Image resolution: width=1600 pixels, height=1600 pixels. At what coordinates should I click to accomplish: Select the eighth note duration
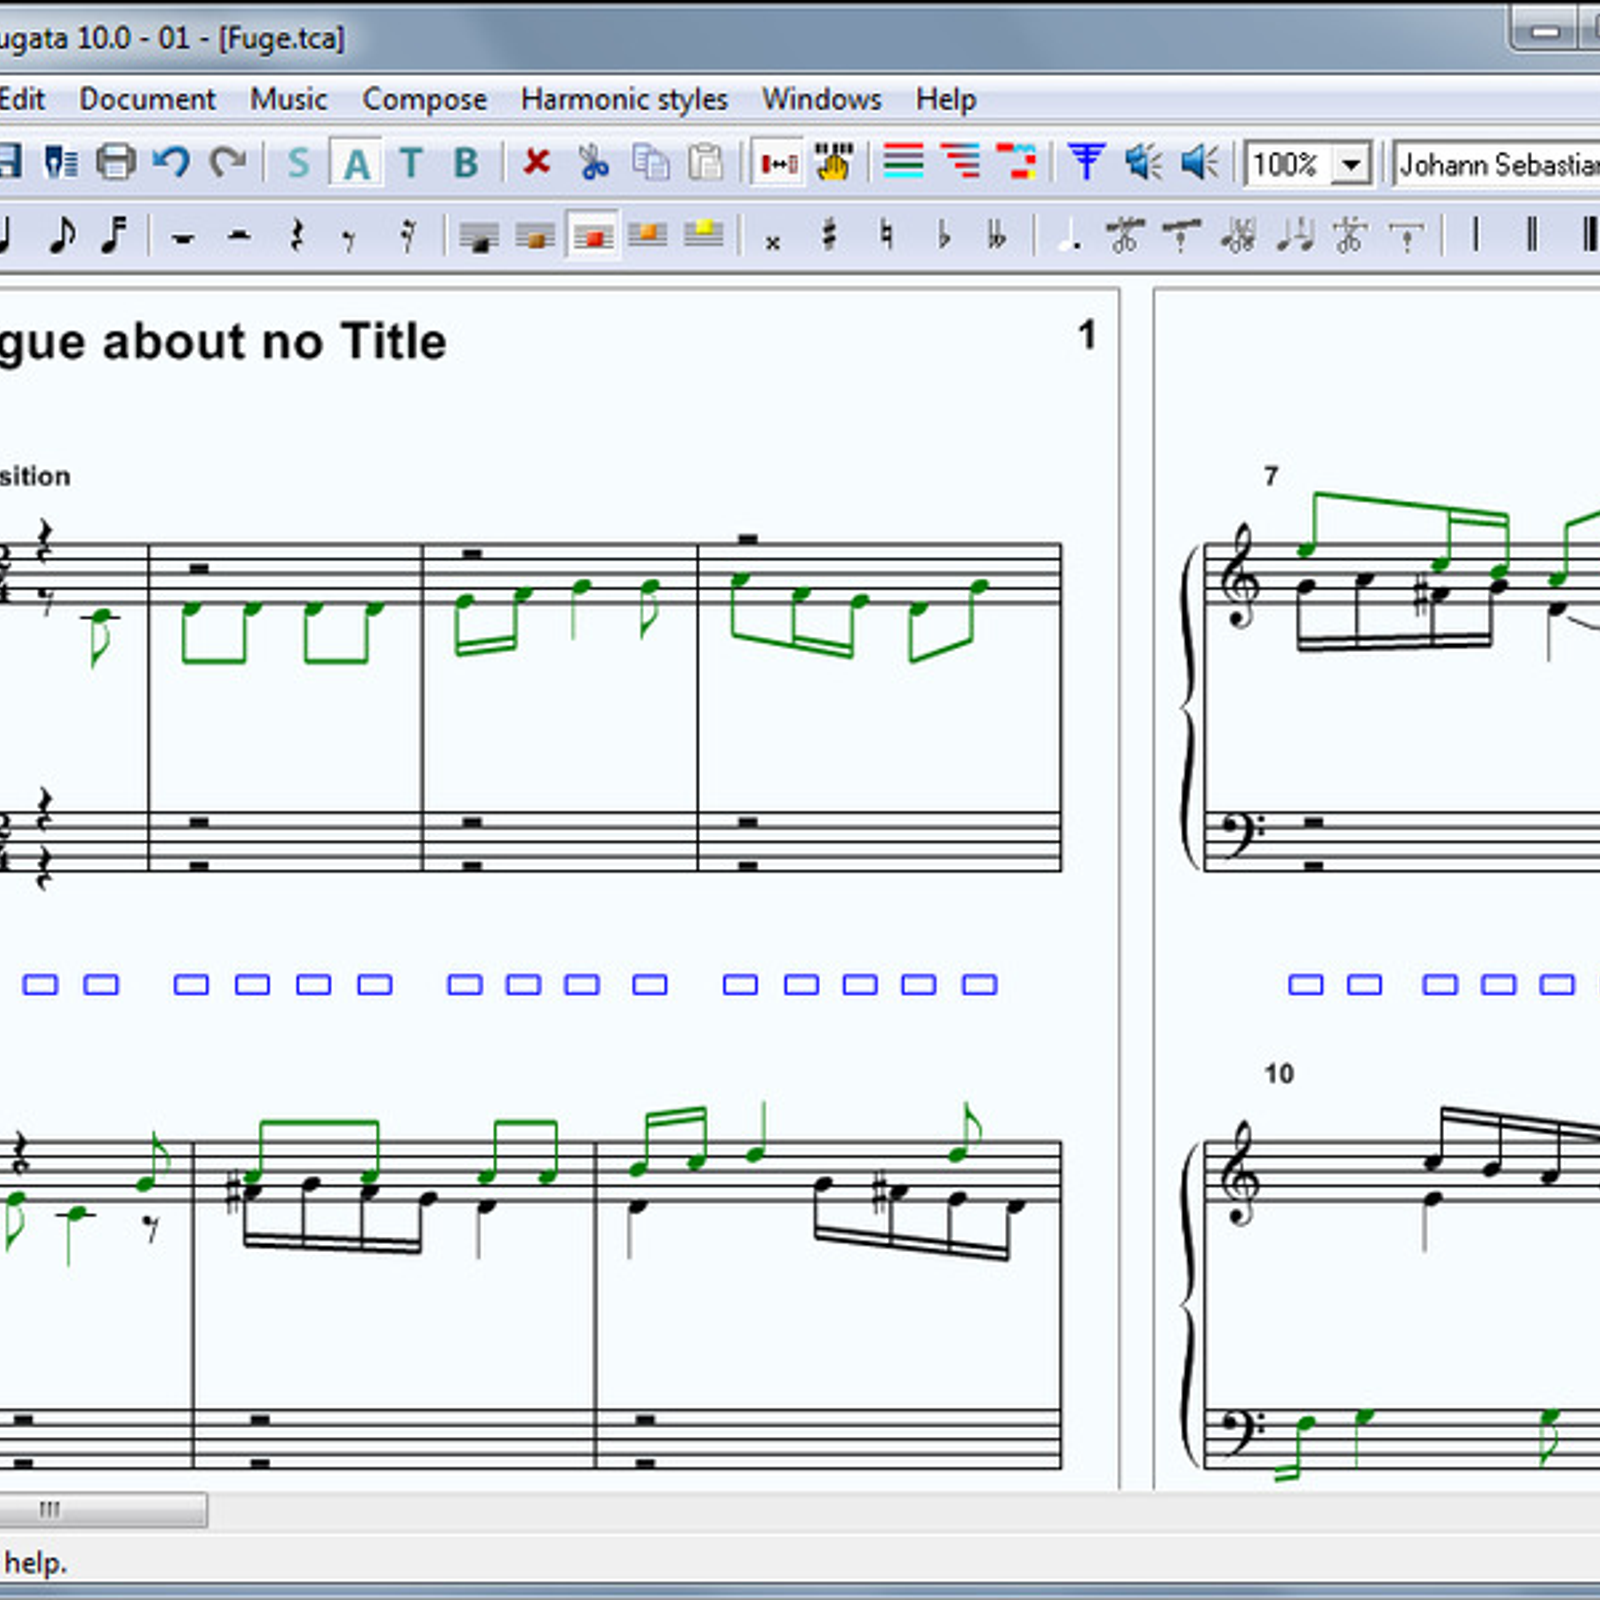(x=61, y=236)
